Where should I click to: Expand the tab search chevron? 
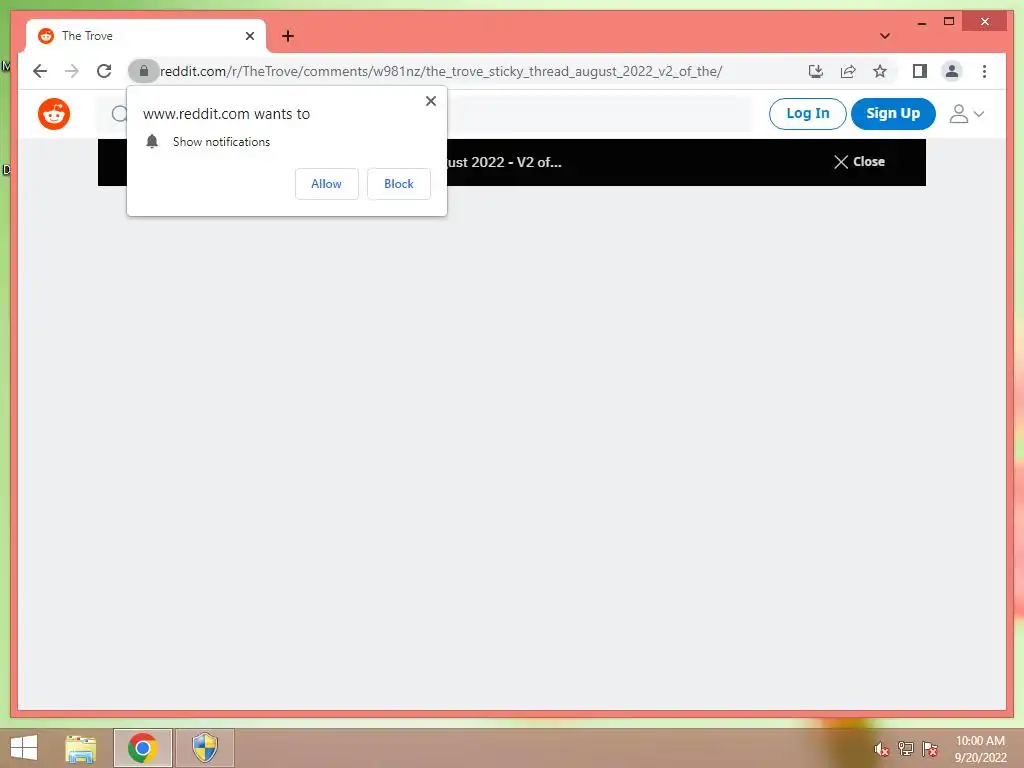pos(885,36)
